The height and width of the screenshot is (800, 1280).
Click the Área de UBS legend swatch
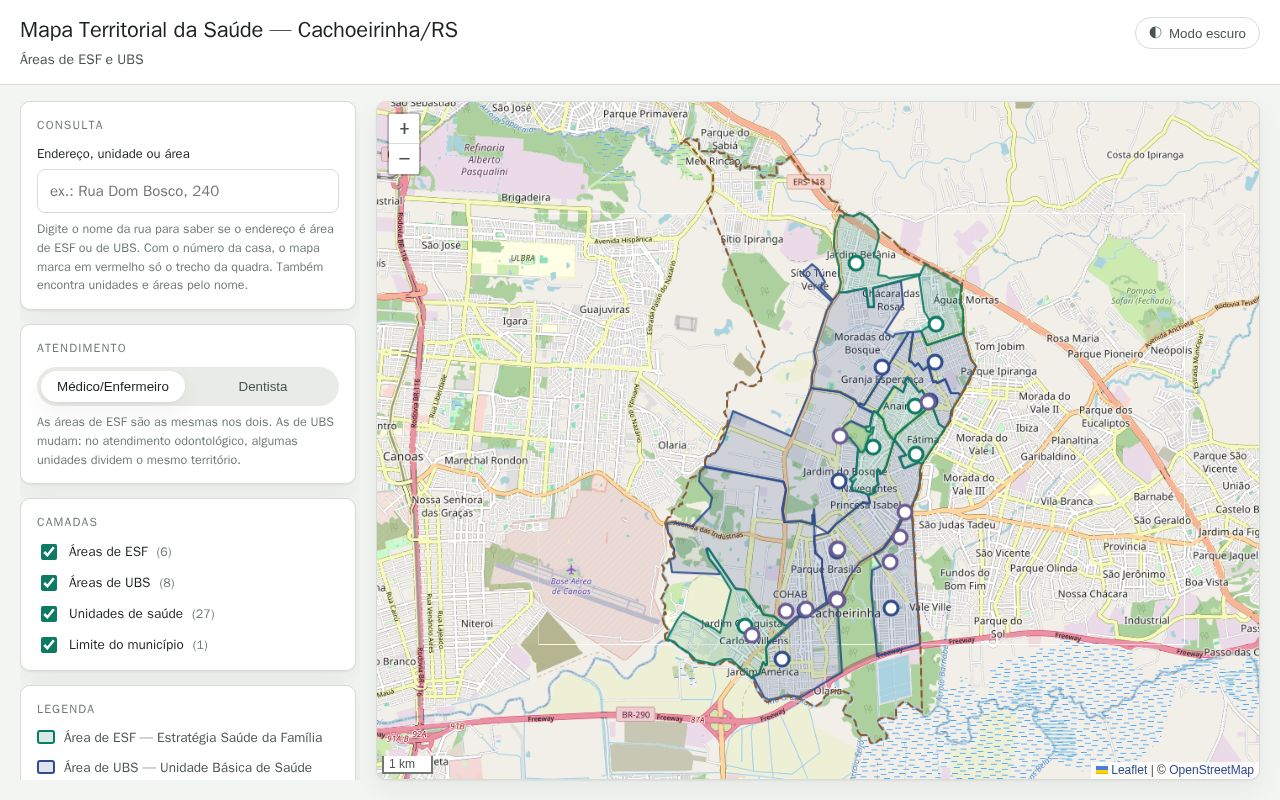46,768
